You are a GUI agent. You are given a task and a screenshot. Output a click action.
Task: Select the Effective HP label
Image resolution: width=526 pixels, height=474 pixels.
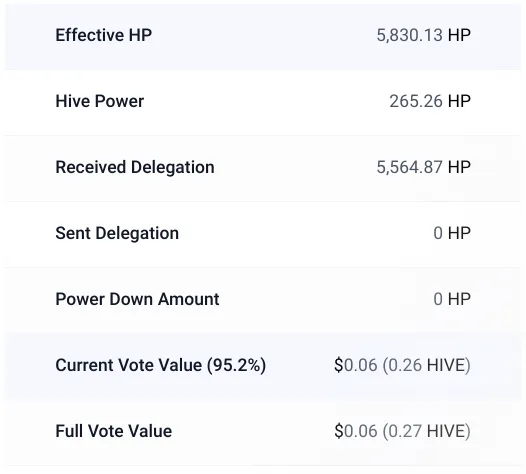click(x=104, y=35)
